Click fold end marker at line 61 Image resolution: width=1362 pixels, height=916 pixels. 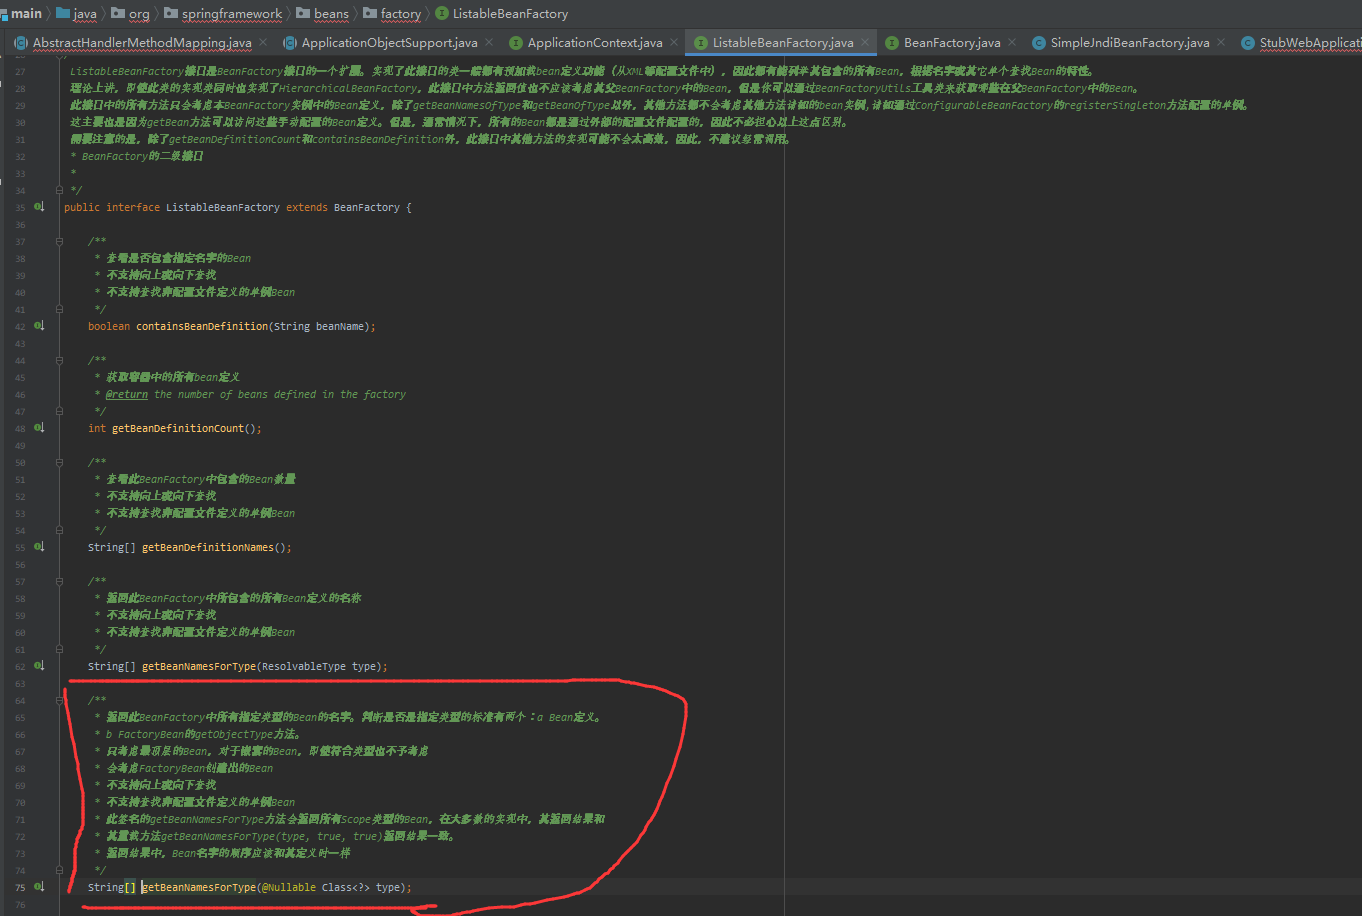point(60,649)
